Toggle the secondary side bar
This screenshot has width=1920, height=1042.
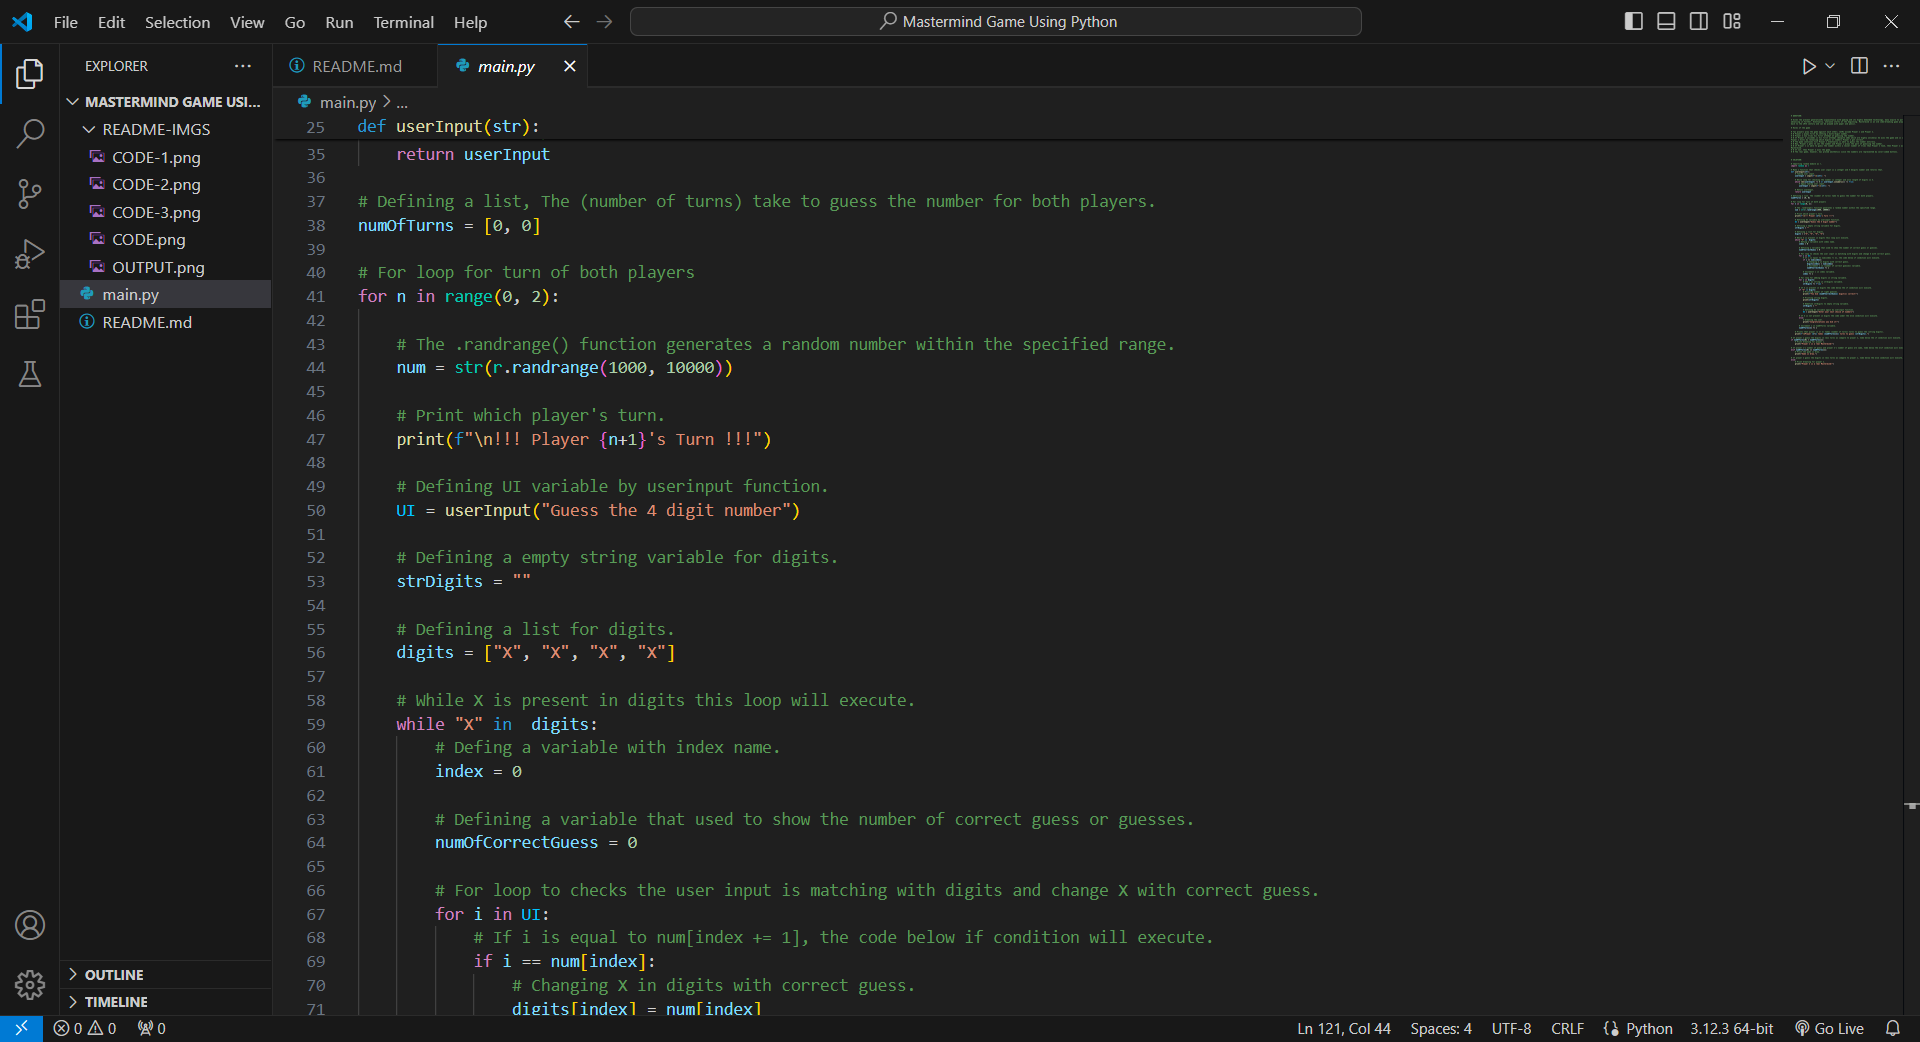click(x=1699, y=22)
